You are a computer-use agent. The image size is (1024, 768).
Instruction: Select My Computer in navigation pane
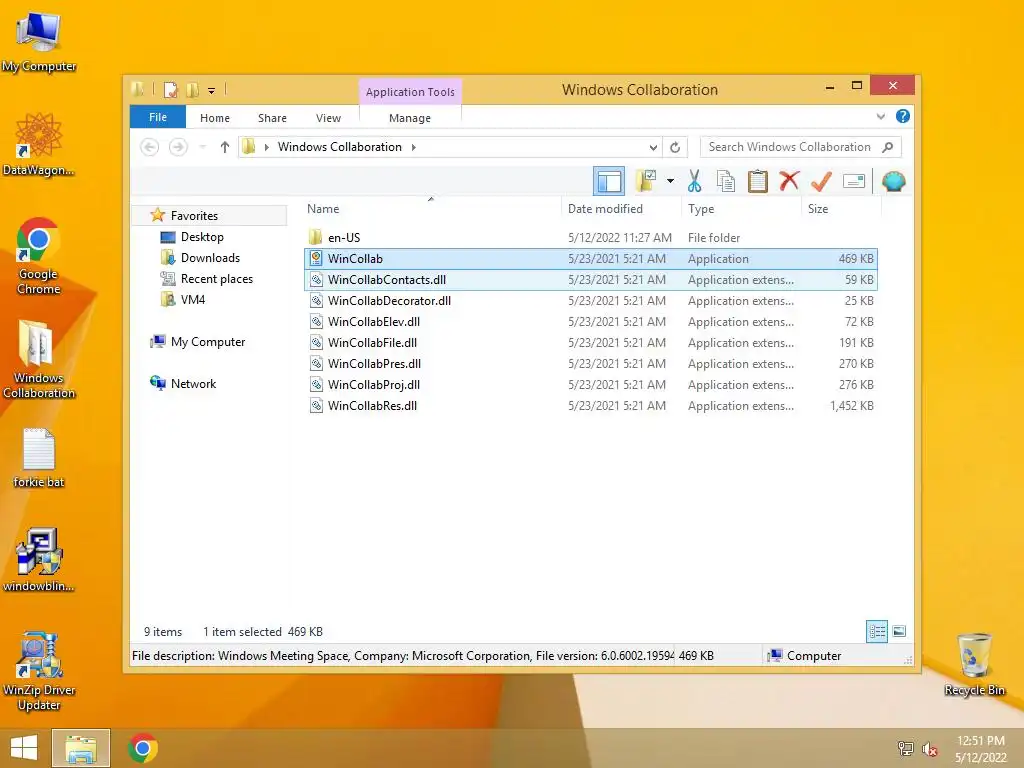pyautogui.click(x=208, y=342)
